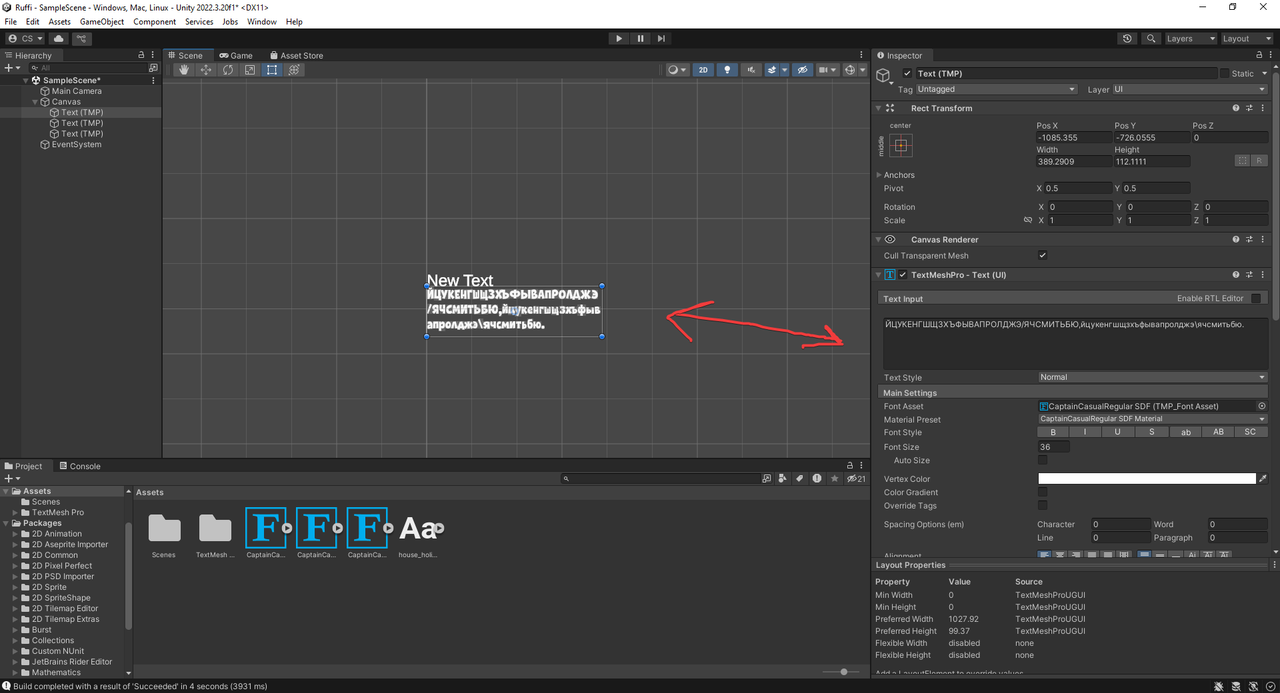Viewport: 1280px width, 693px height.
Task: Open version control icon next to cloud
Action: [81, 38]
